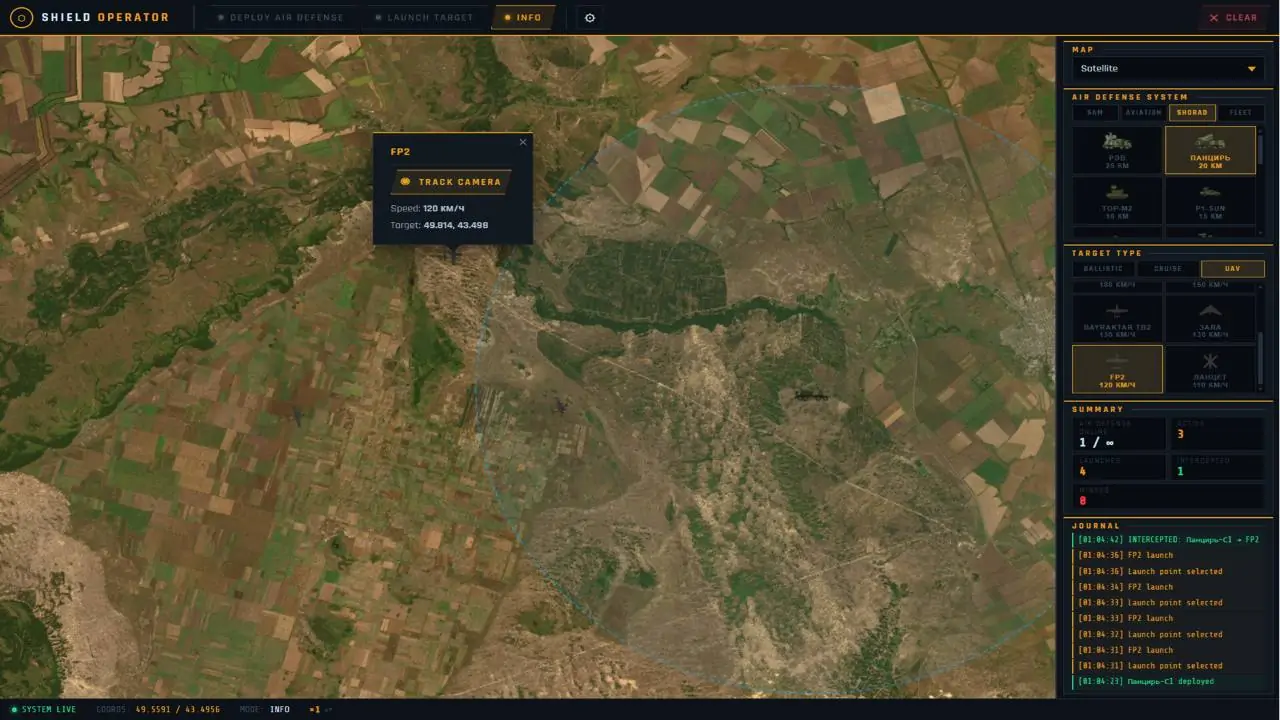The width and height of the screenshot is (1280, 720).
Task: Select the SAM air defense category
Action: (x=1095, y=113)
